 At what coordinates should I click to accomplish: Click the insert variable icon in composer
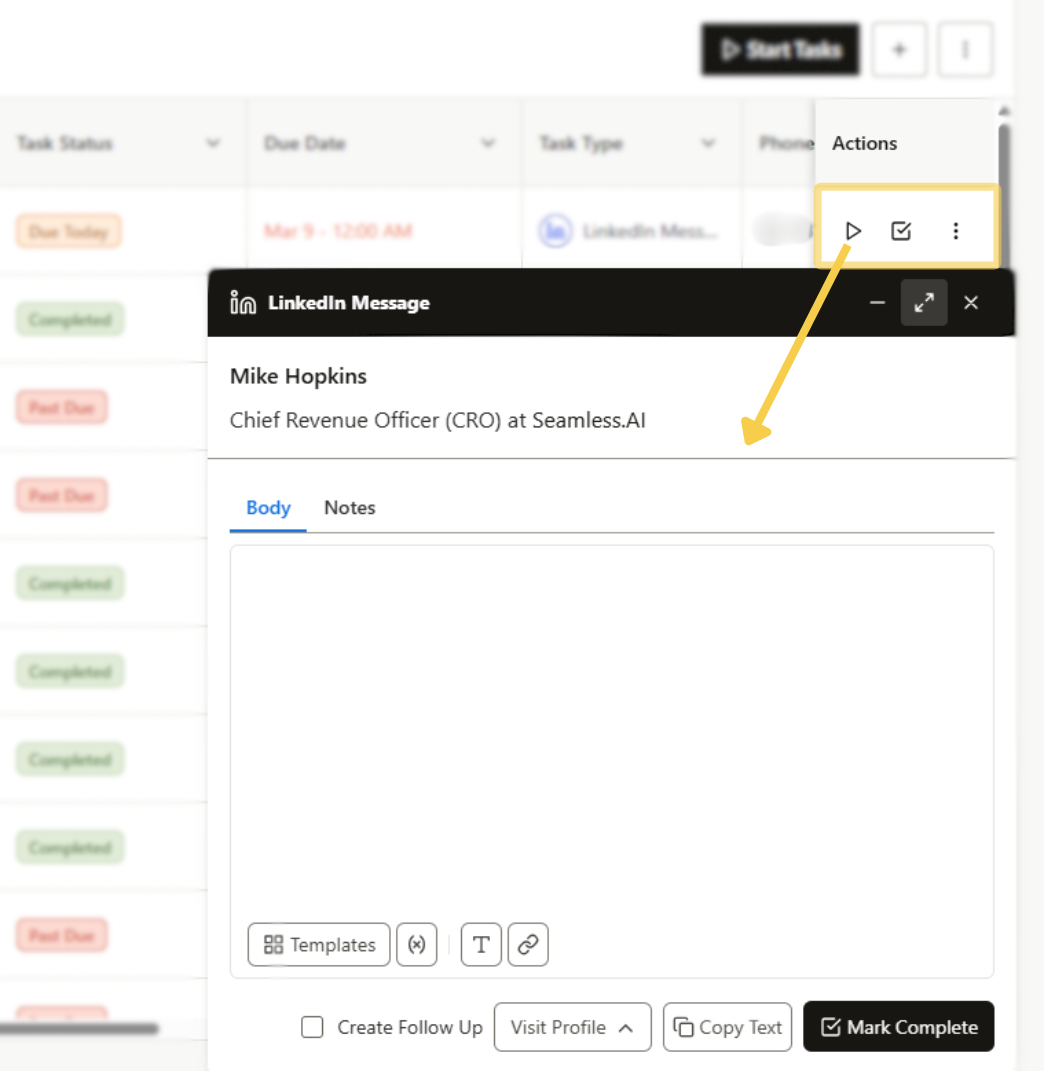coord(417,944)
